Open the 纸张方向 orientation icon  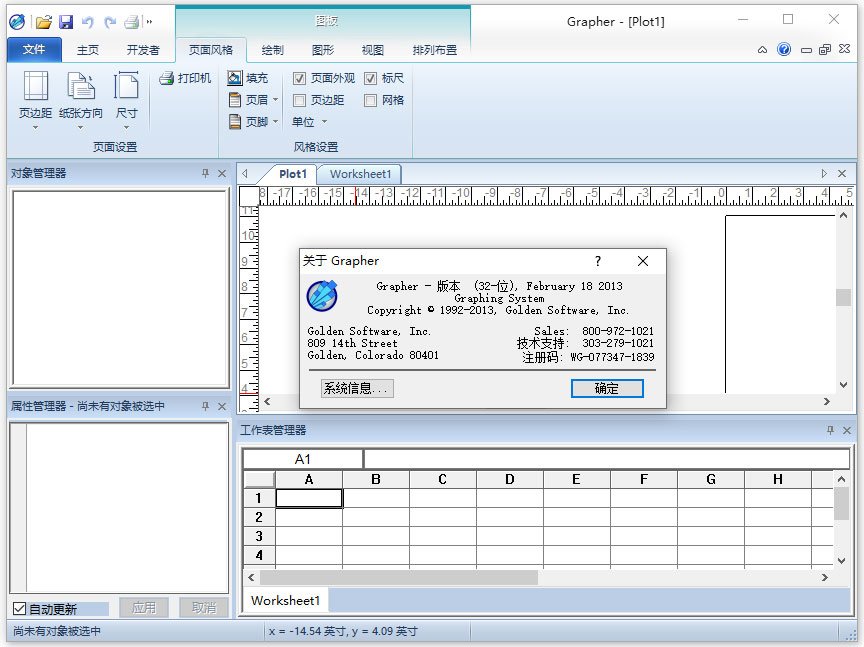point(81,86)
